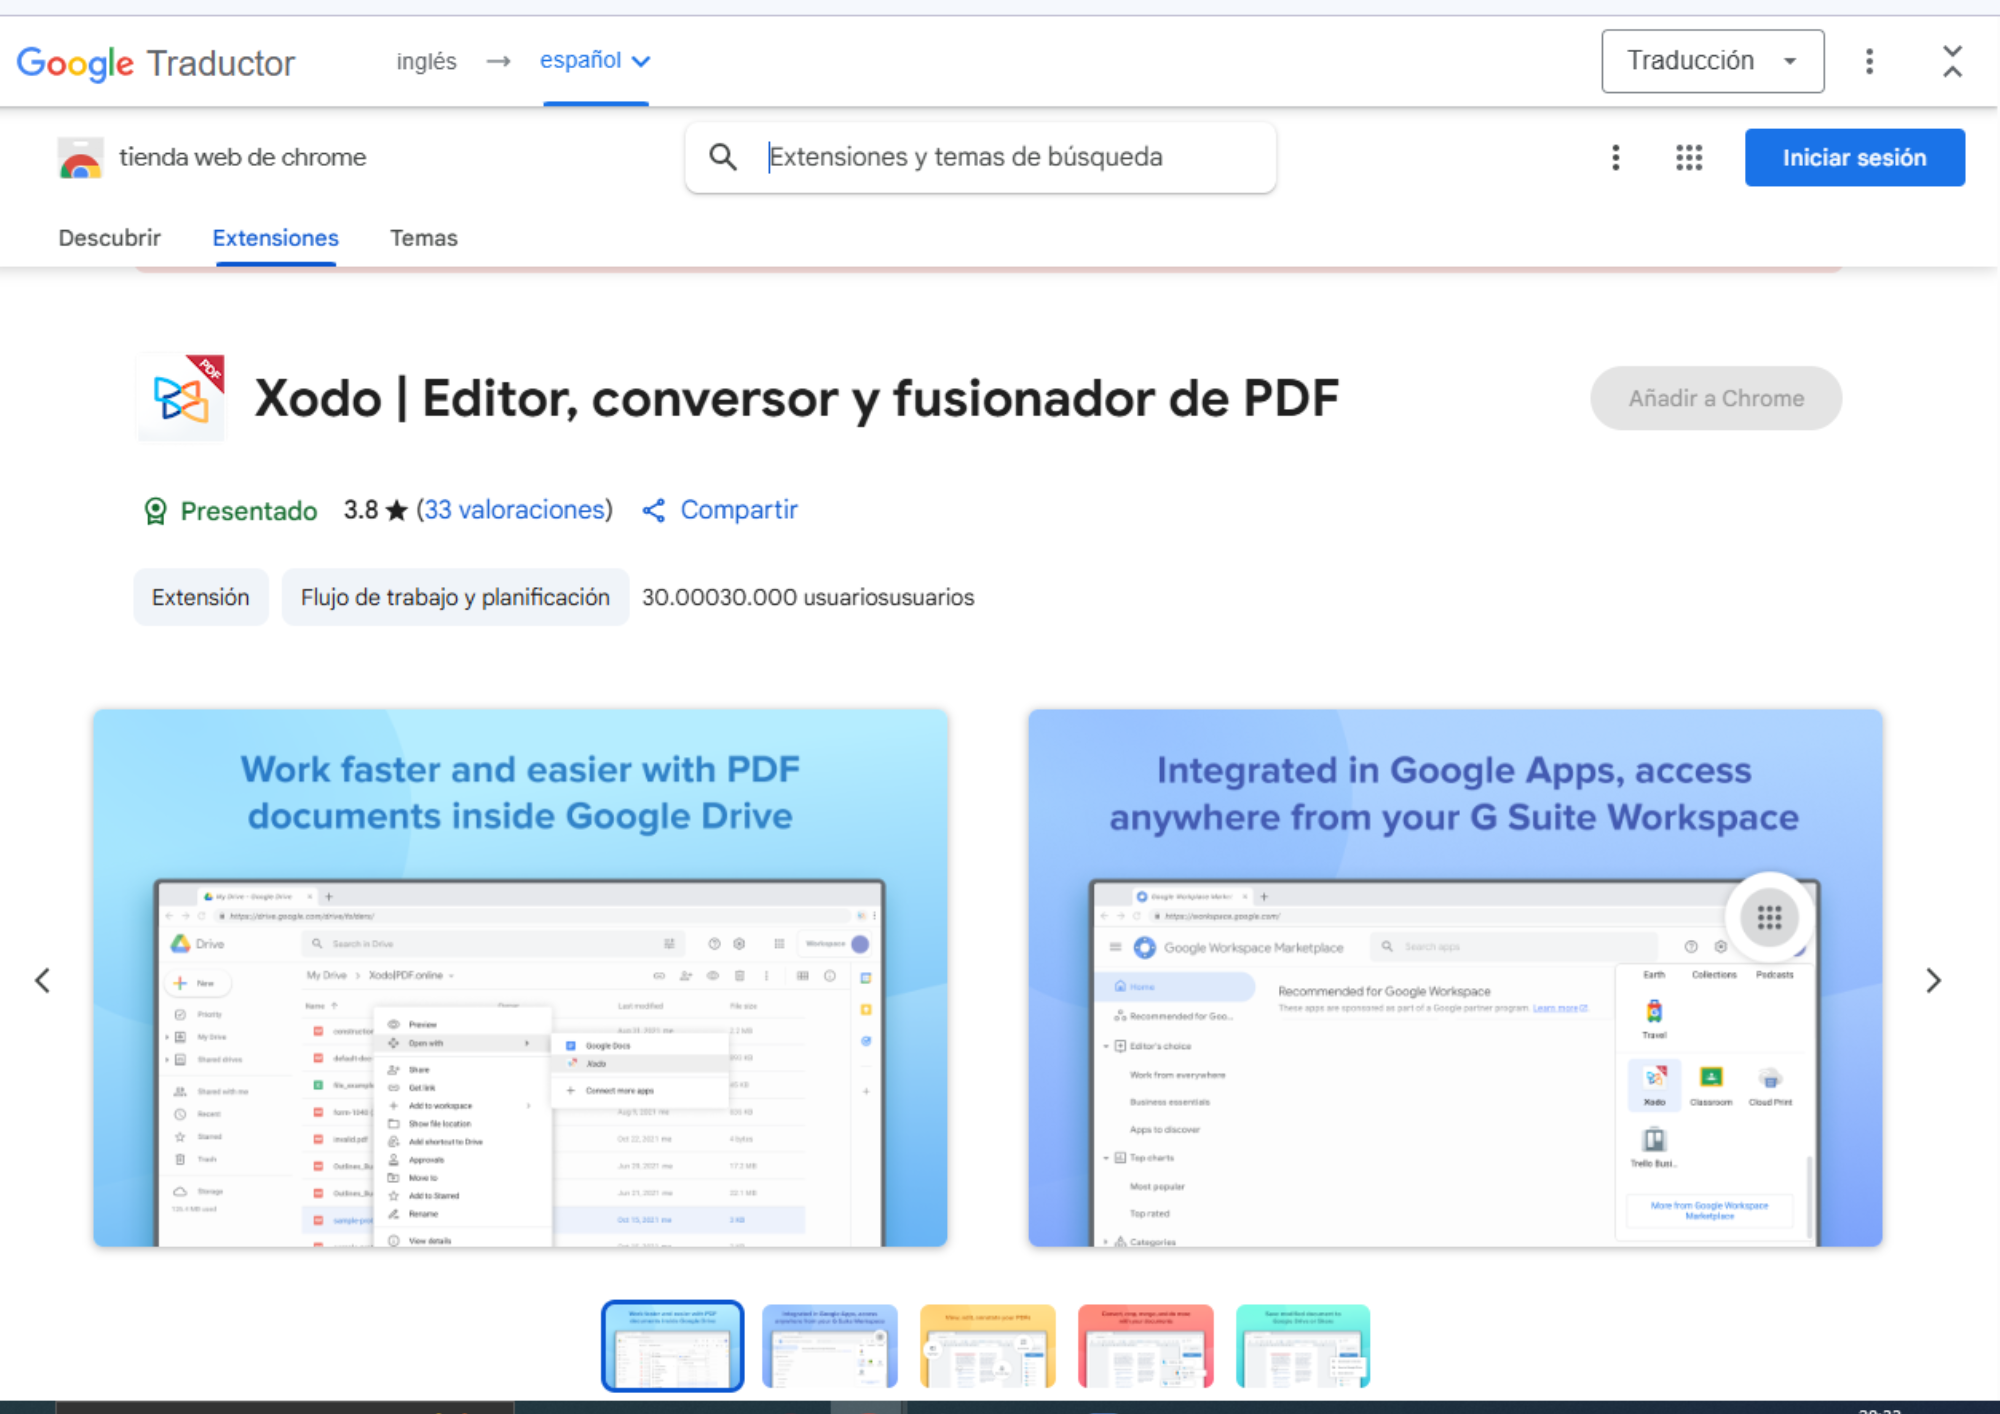2000x1414 pixels.
Task: Click the 3.8 rating value
Action: tap(361, 510)
